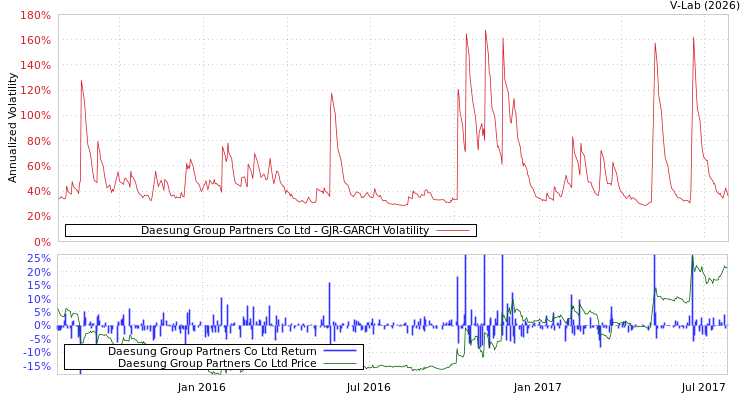Select the 80% y-axis tick label

(38, 141)
